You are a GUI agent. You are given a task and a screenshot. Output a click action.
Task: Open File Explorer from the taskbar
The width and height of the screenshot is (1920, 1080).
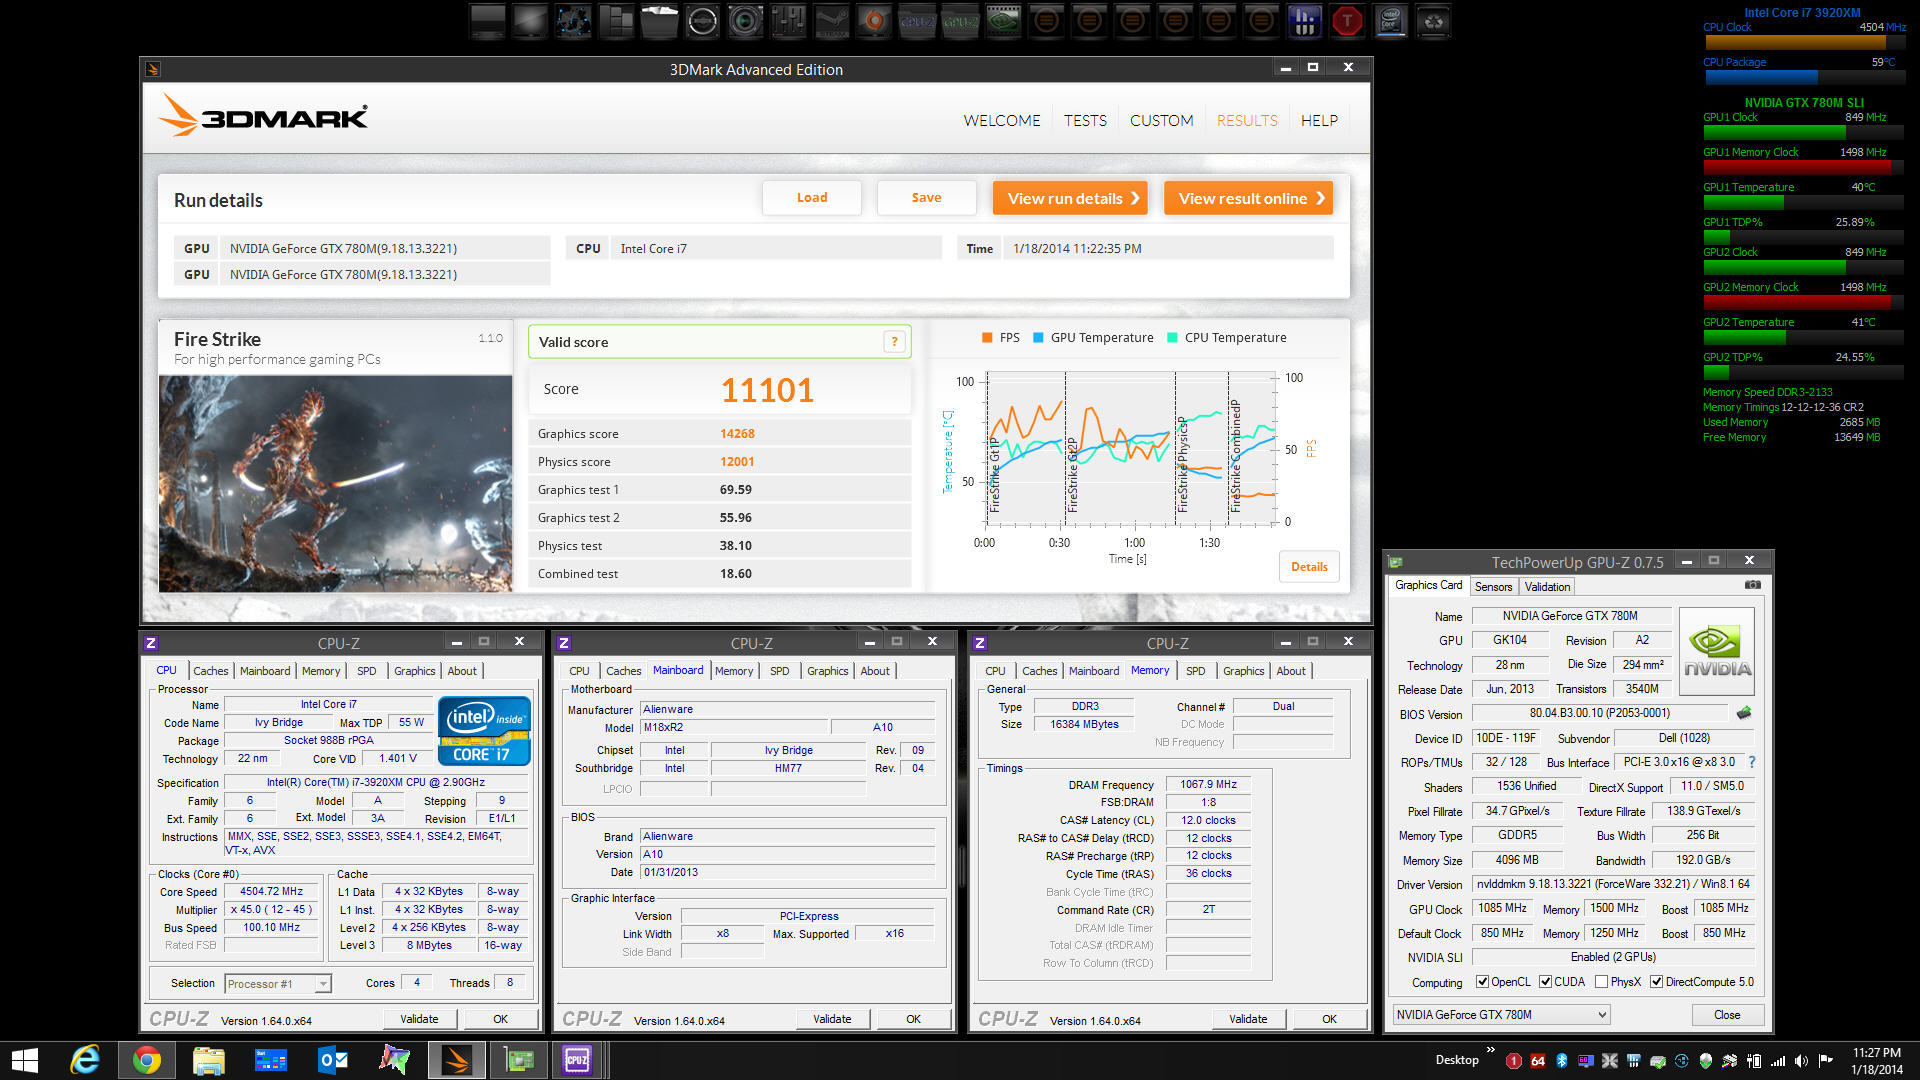(209, 1060)
